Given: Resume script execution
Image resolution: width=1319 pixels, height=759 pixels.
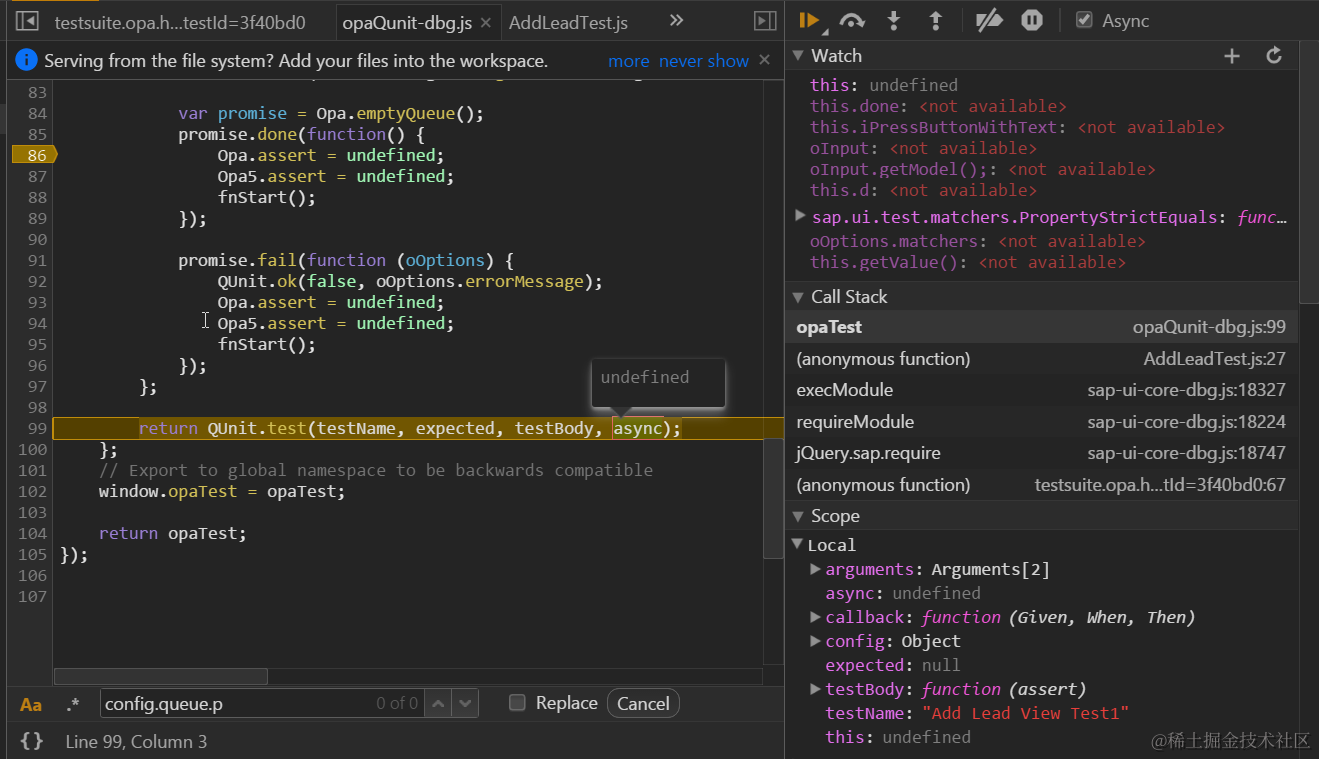Looking at the screenshot, I should [x=810, y=20].
